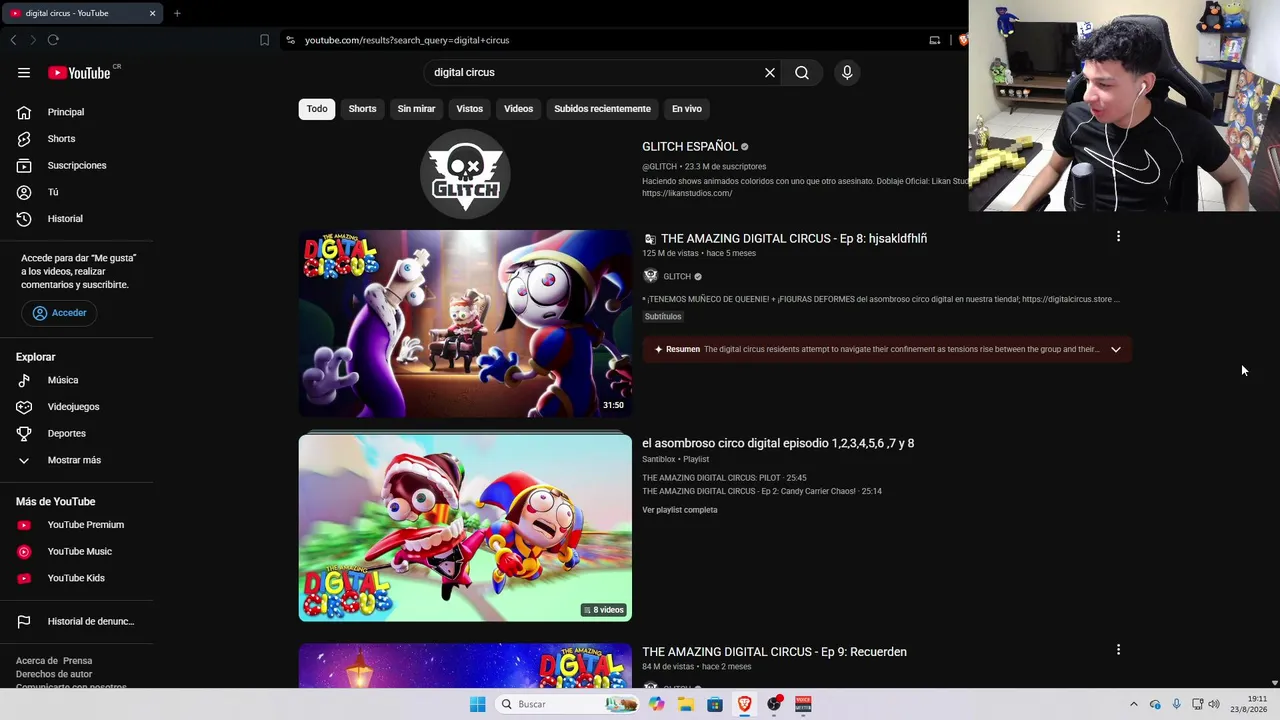Bookmark this page in the browser
The height and width of the screenshot is (720, 1280).
pos(264,40)
